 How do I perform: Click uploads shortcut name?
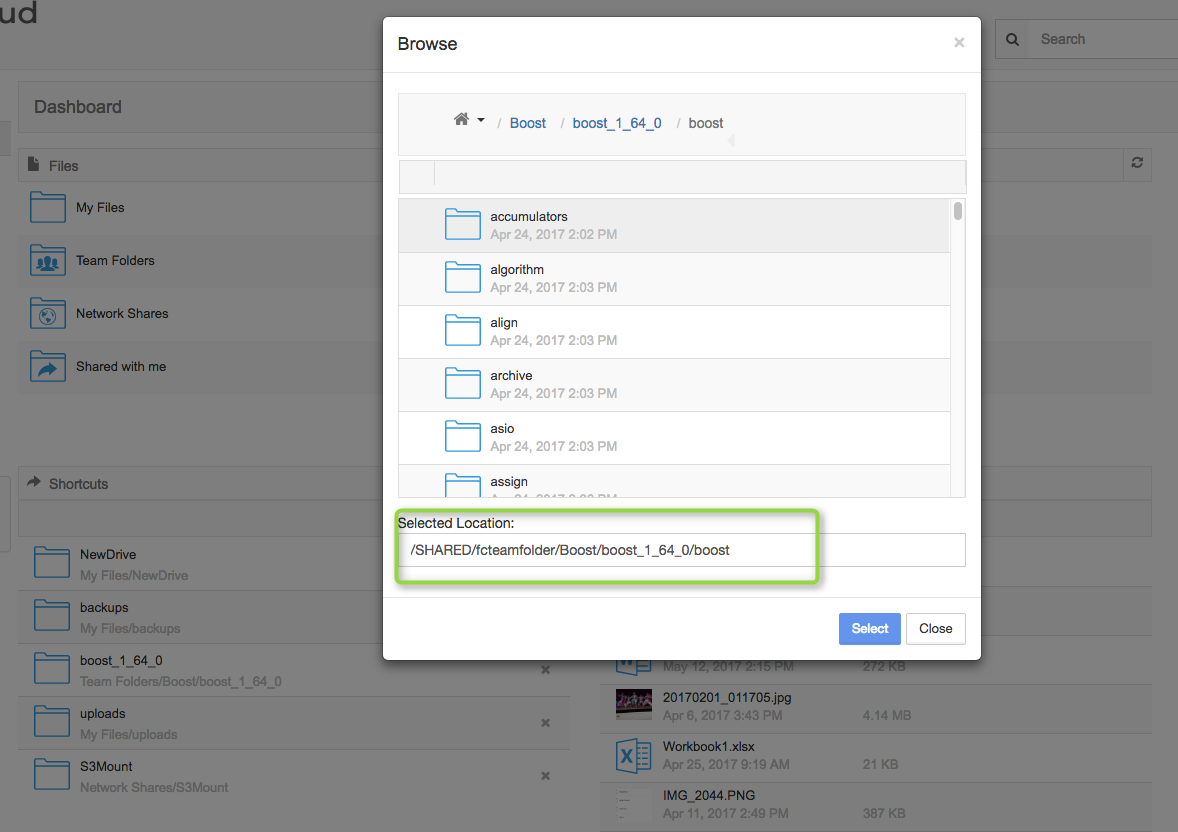click(103, 713)
